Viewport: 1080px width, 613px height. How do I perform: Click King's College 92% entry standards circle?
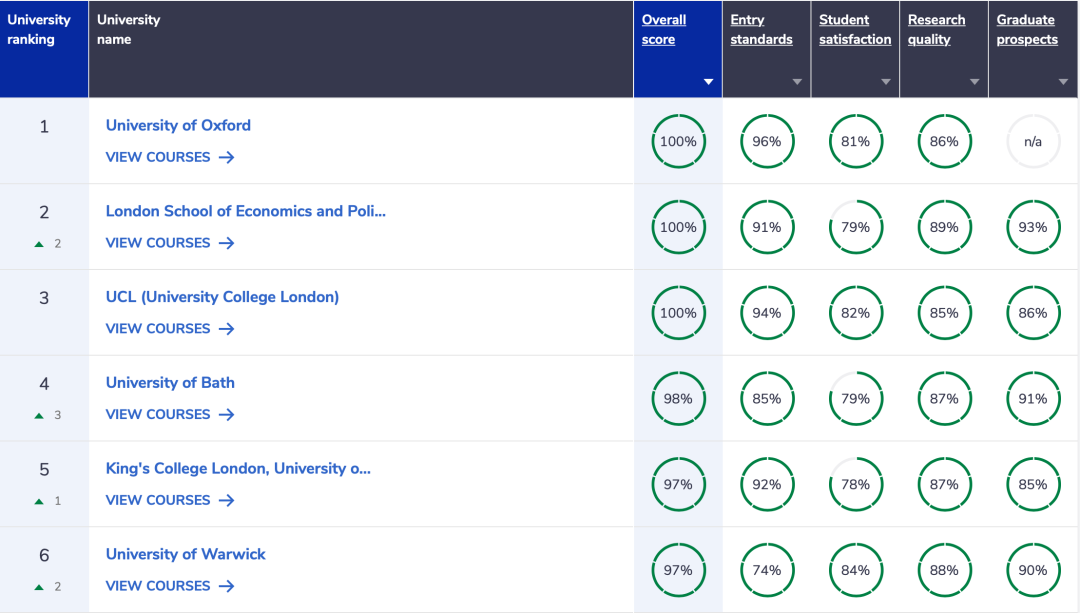[x=767, y=484]
